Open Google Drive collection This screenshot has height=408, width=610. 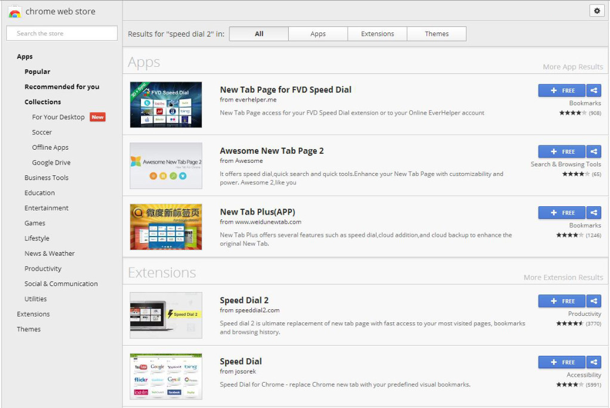pos(51,163)
